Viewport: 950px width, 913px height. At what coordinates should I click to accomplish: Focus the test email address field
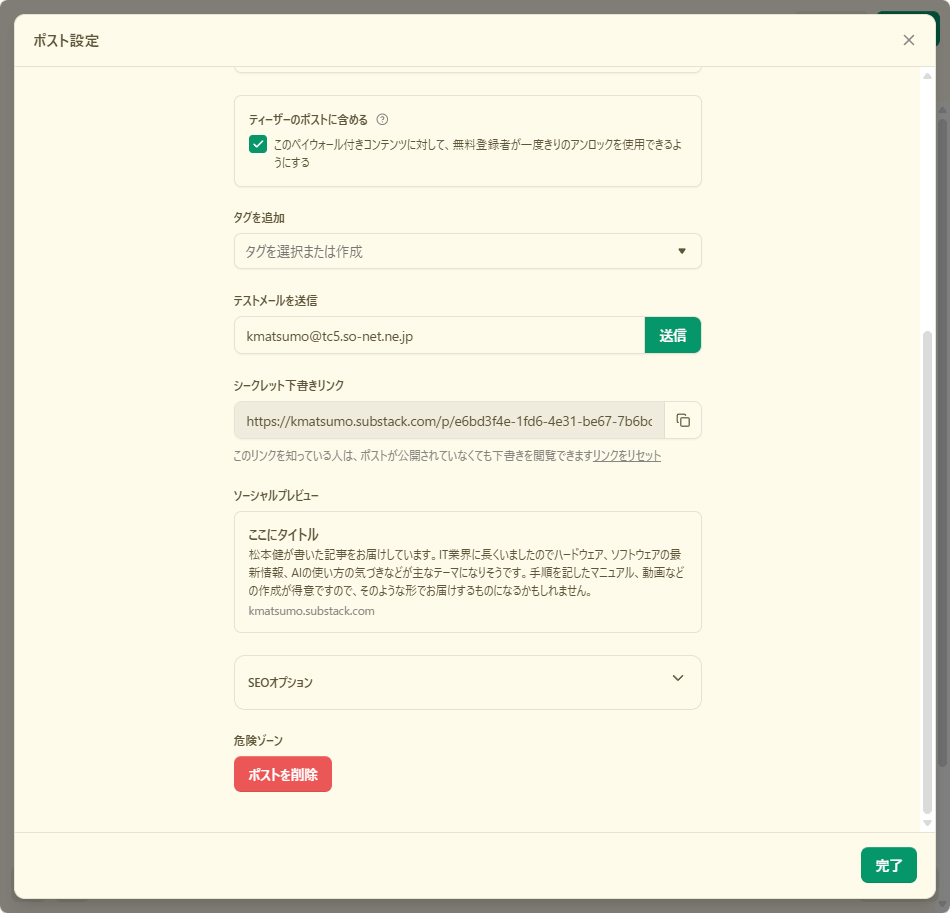point(439,335)
